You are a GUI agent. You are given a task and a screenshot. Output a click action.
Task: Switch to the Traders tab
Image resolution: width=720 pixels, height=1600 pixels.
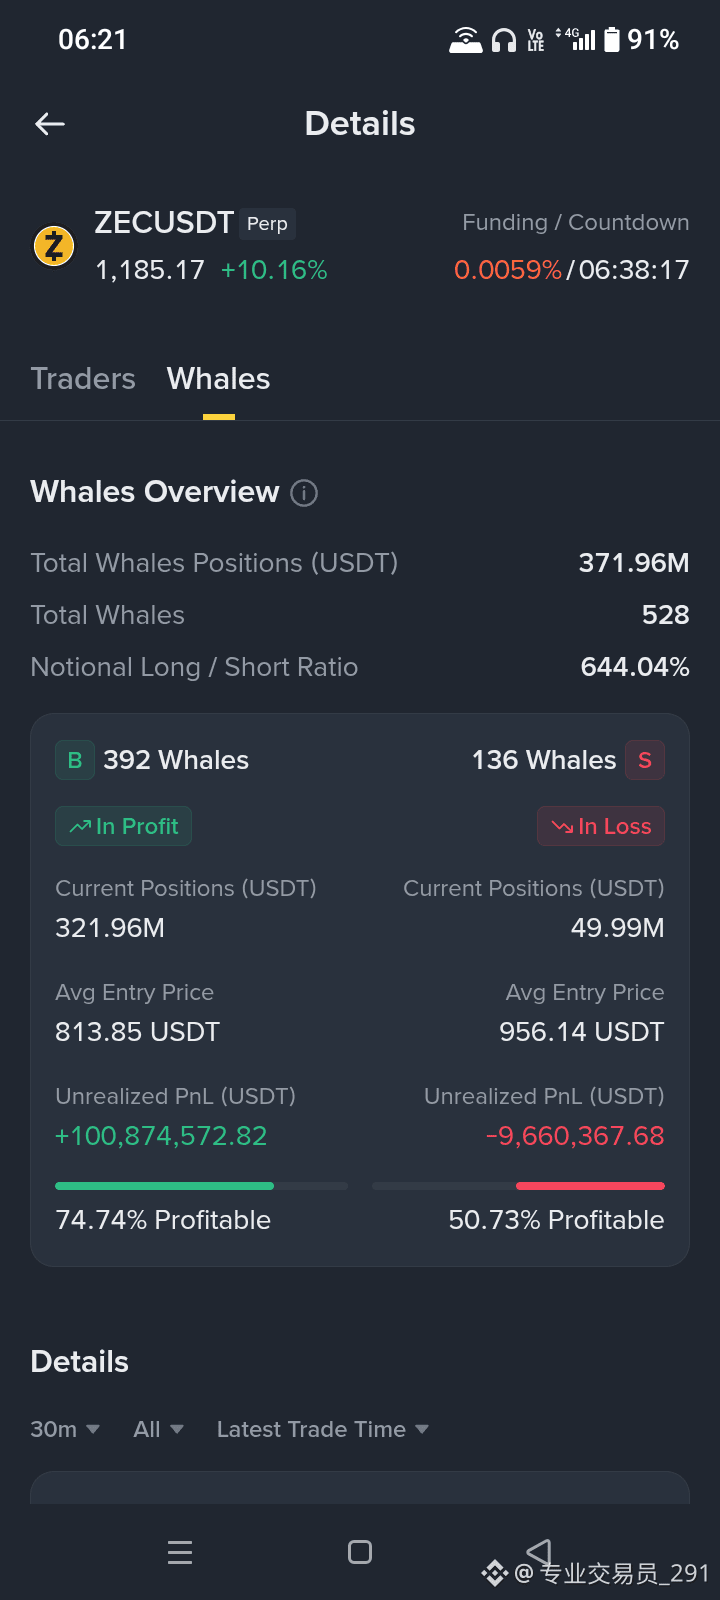tap(83, 379)
